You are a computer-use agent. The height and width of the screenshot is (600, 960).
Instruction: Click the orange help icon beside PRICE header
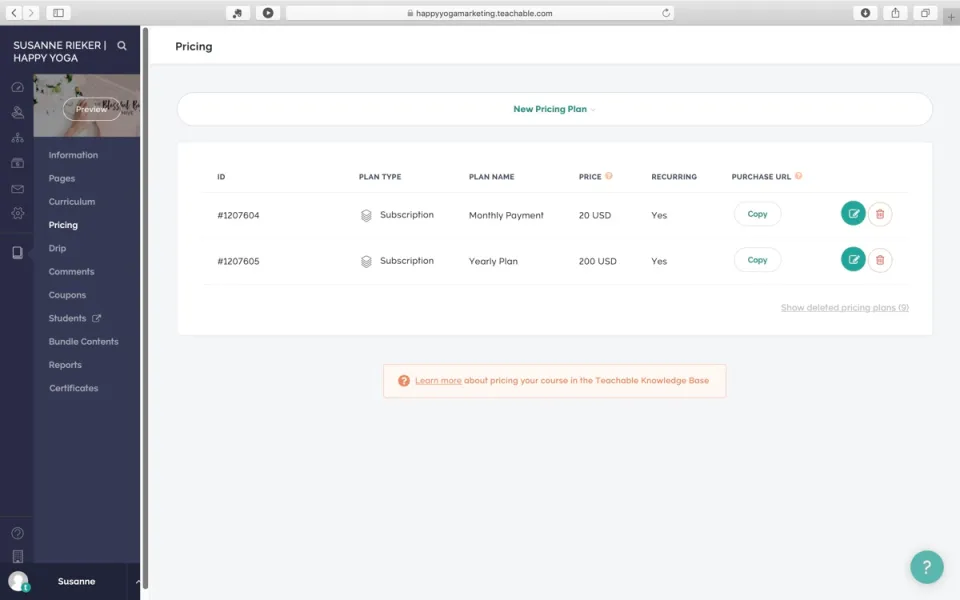(x=609, y=177)
